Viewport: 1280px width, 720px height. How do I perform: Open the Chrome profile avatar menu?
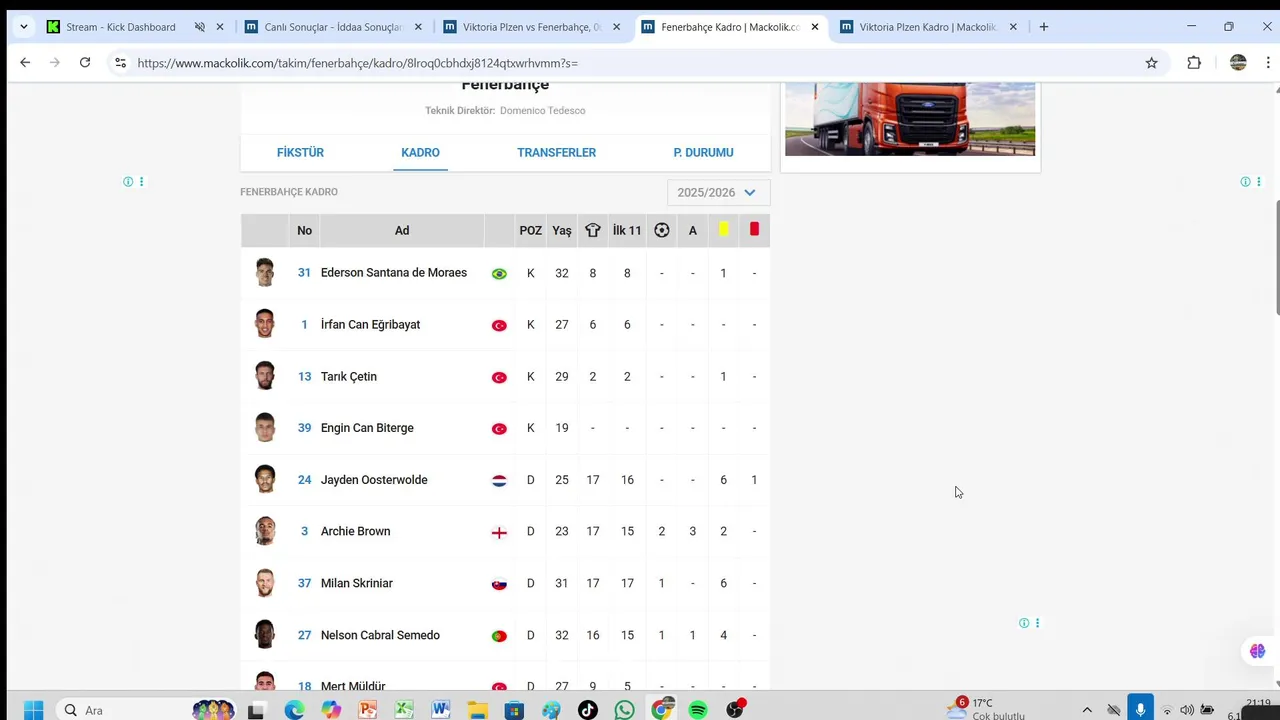[x=1238, y=62]
